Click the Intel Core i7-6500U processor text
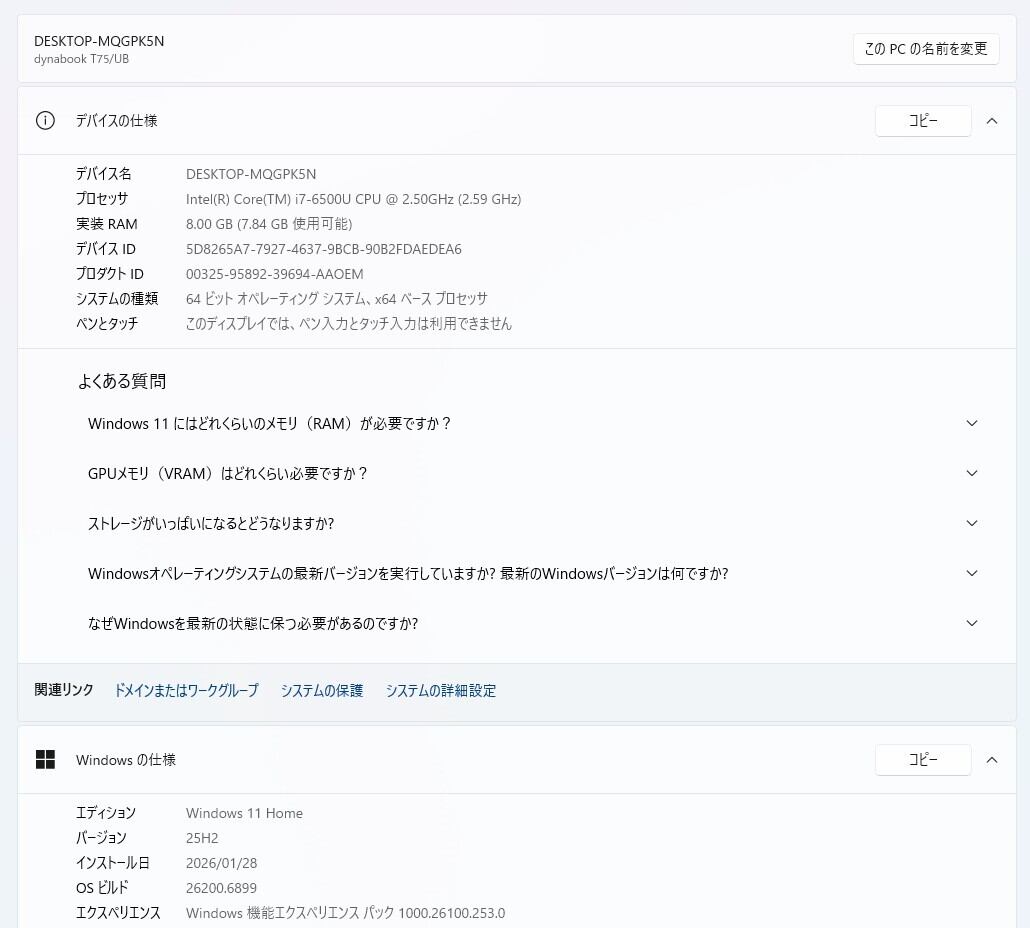 (x=353, y=199)
